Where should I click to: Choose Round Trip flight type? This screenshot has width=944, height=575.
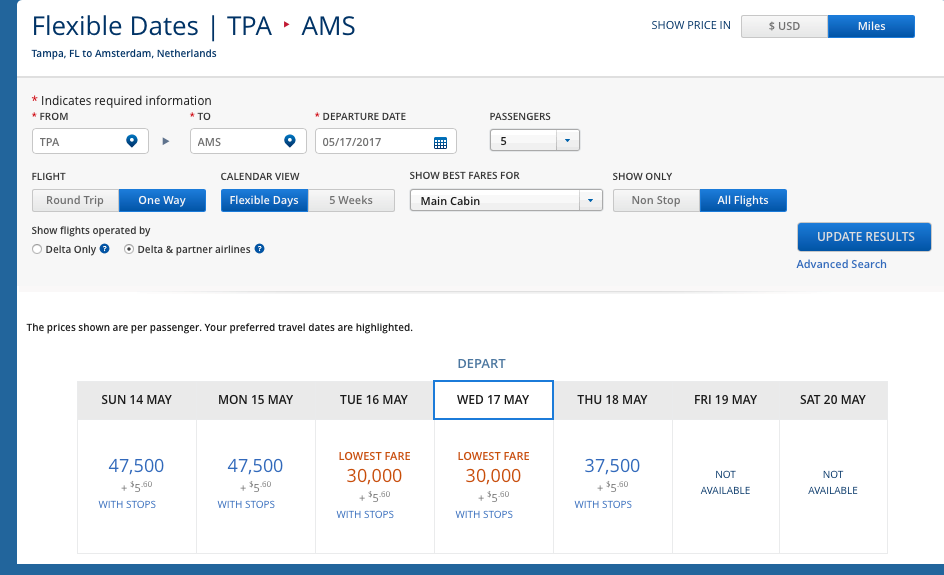pyautogui.click(x=75, y=200)
